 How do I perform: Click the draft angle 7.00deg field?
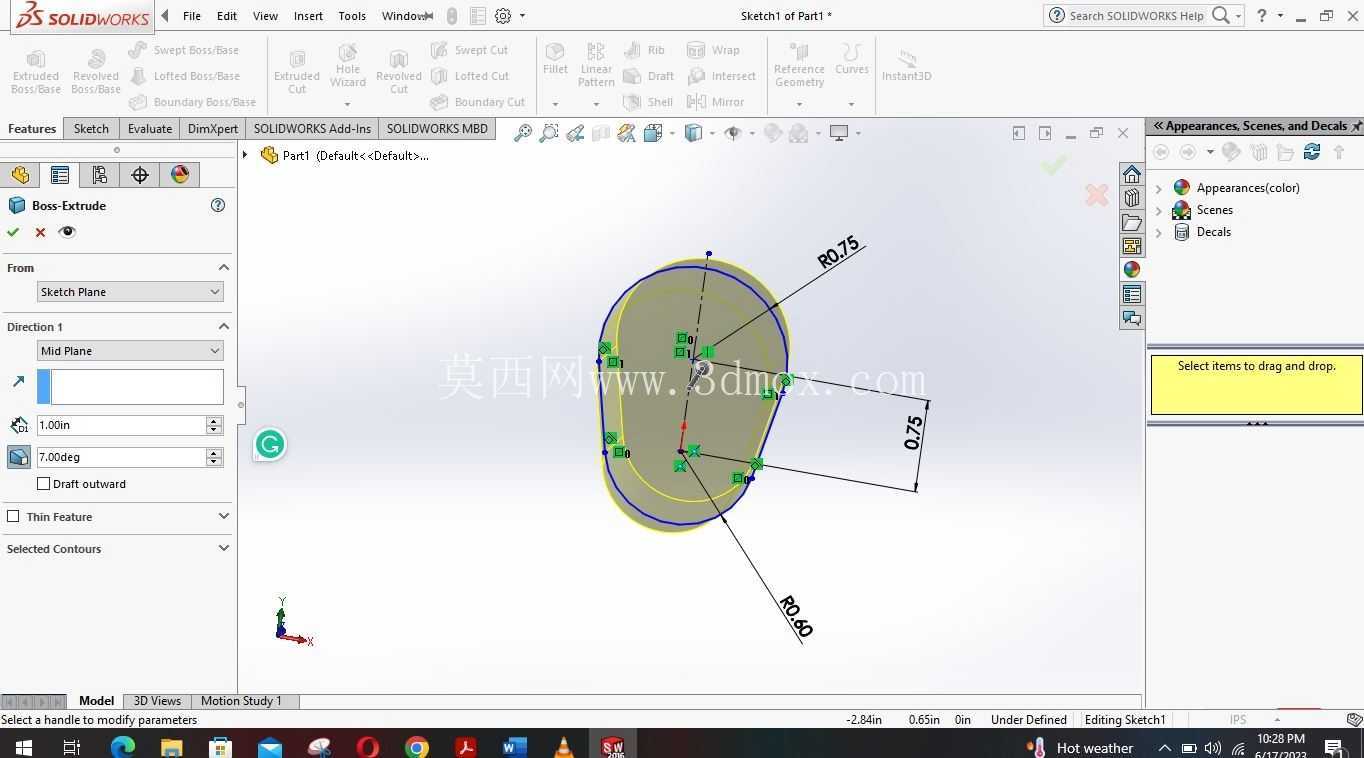[x=121, y=457]
